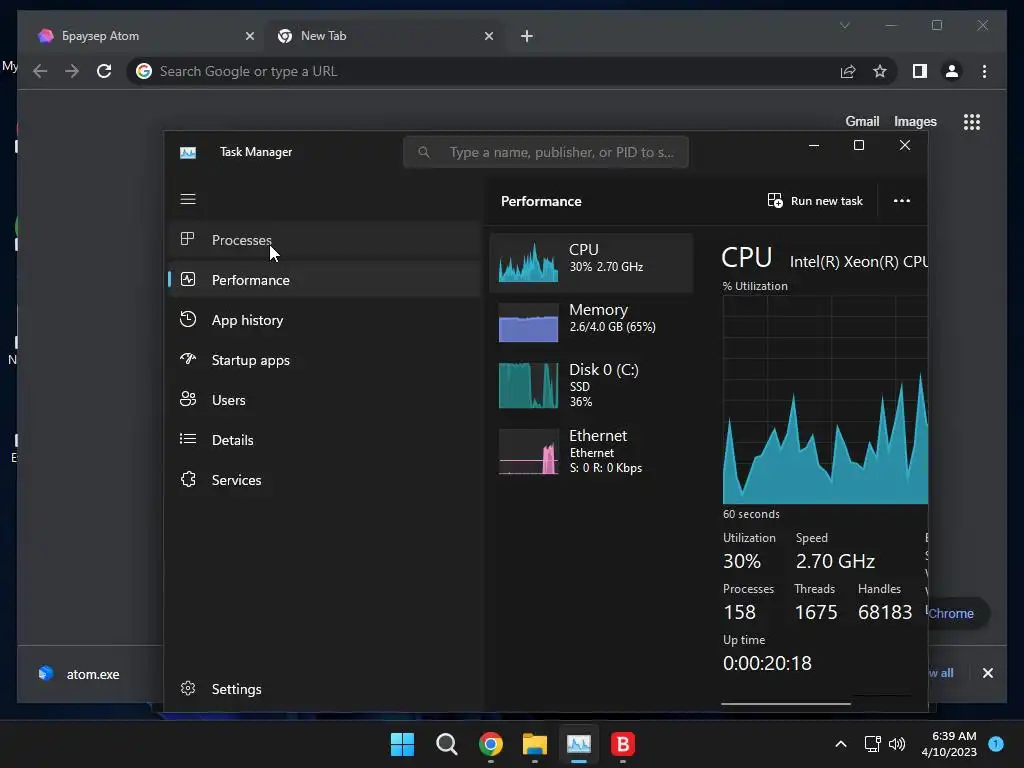Click the horizontal scrollbar under CPU details
Screen dimensions: 1024x768
tap(786, 704)
